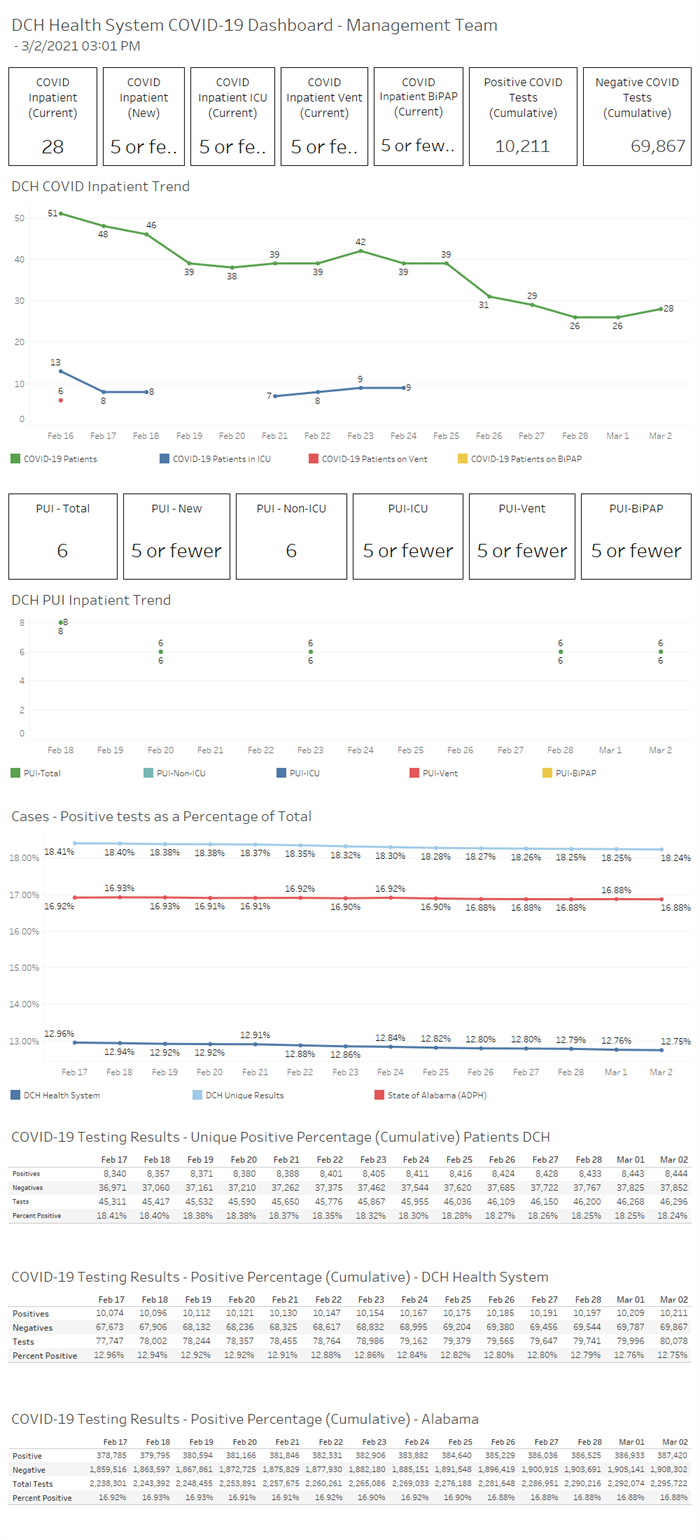Select the COVID Inpatient BiPAP (Current) card

pos(418,117)
